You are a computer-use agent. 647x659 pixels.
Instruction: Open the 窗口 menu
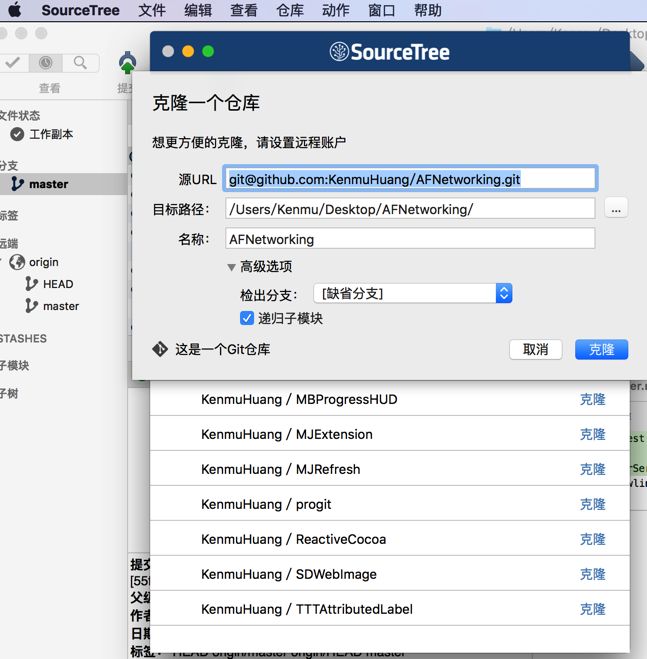[382, 10]
